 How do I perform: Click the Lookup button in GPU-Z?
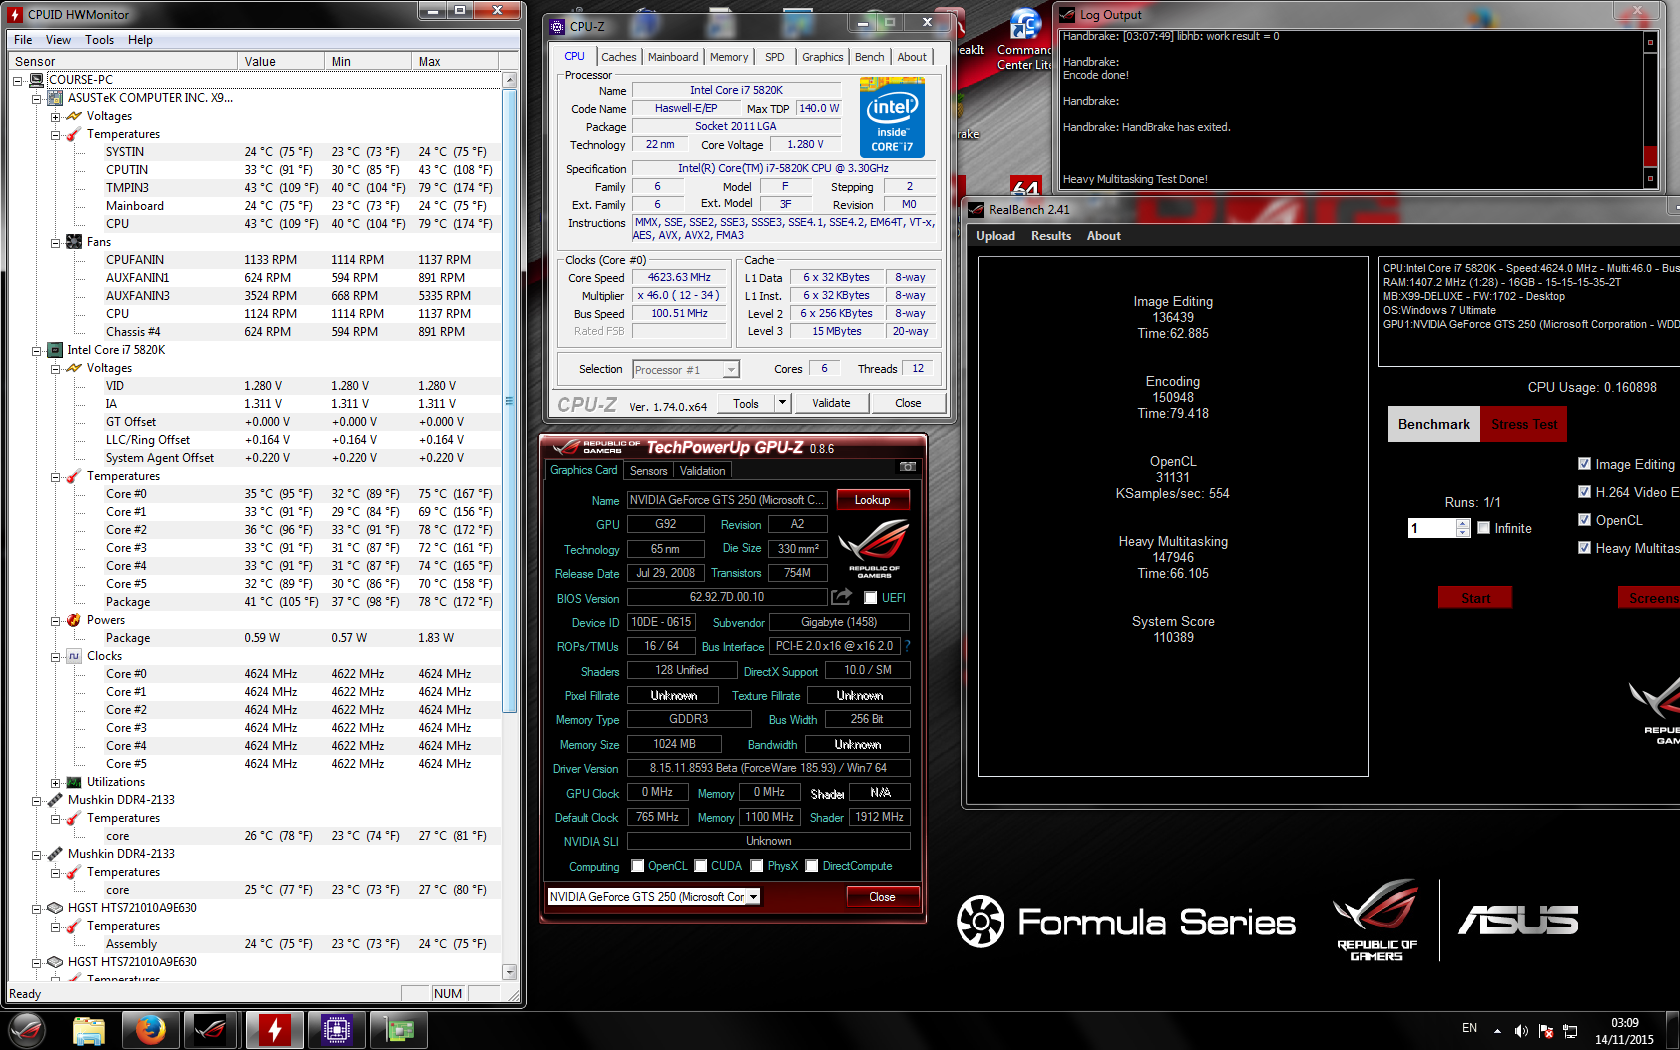point(872,500)
